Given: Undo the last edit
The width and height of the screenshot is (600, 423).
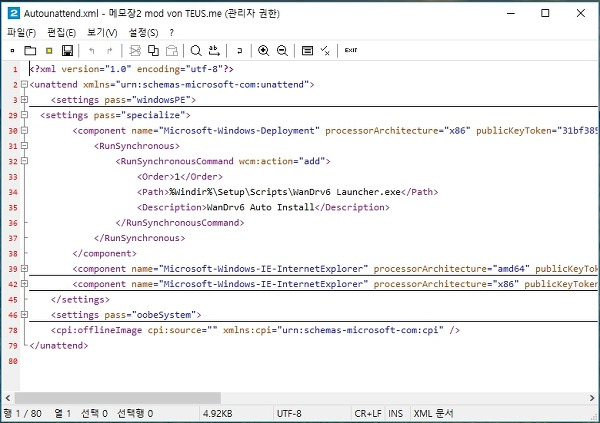Looking at the screenshot, I should pos(91,50).
